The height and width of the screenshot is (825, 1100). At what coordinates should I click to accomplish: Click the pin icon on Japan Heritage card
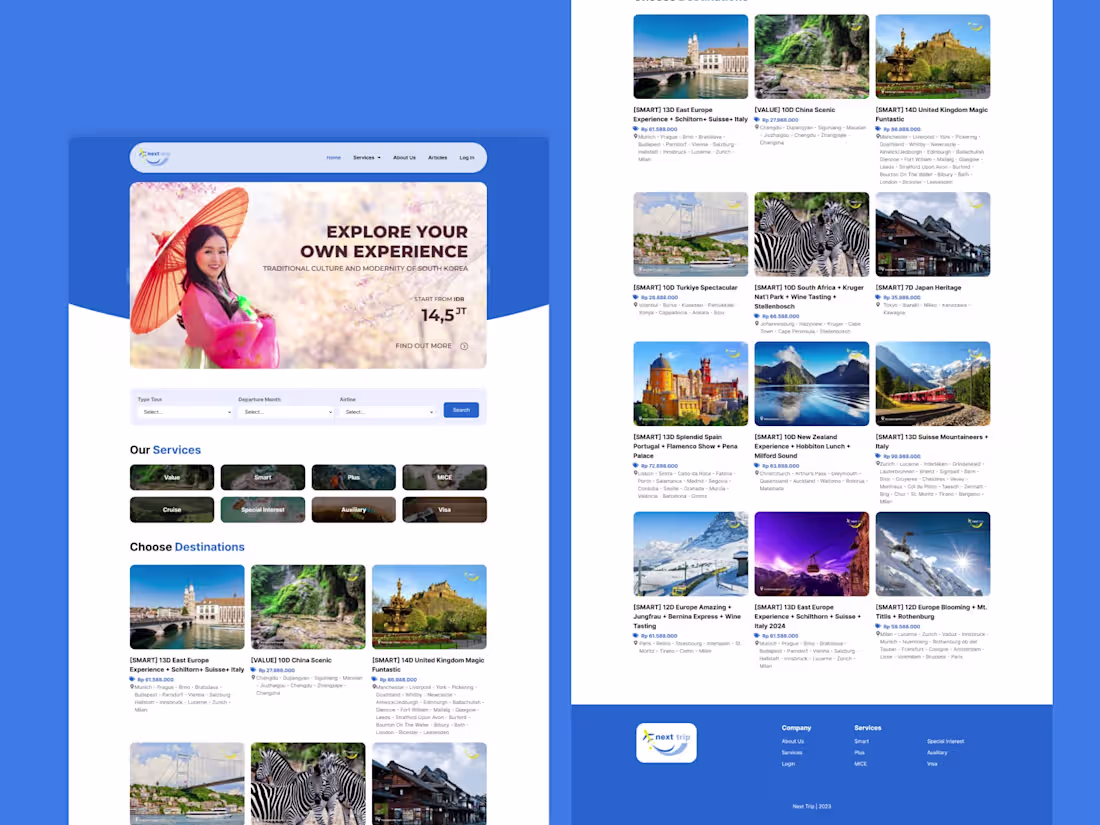pos(876,305)
